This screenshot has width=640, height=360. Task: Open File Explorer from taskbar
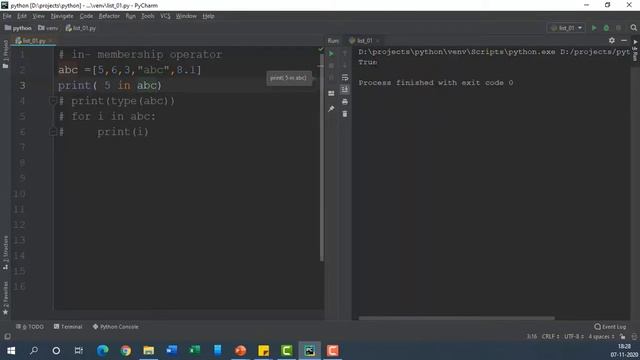click(x=149, y=351)
